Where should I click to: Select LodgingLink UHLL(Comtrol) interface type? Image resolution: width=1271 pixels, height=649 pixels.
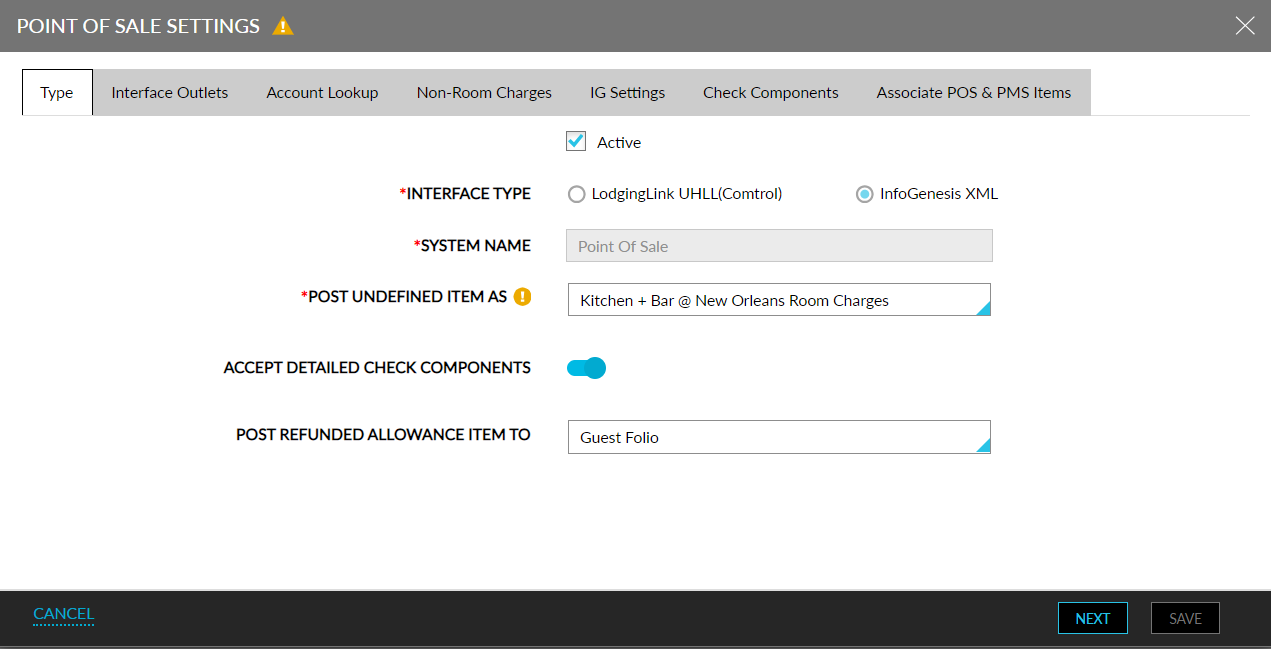577,194
